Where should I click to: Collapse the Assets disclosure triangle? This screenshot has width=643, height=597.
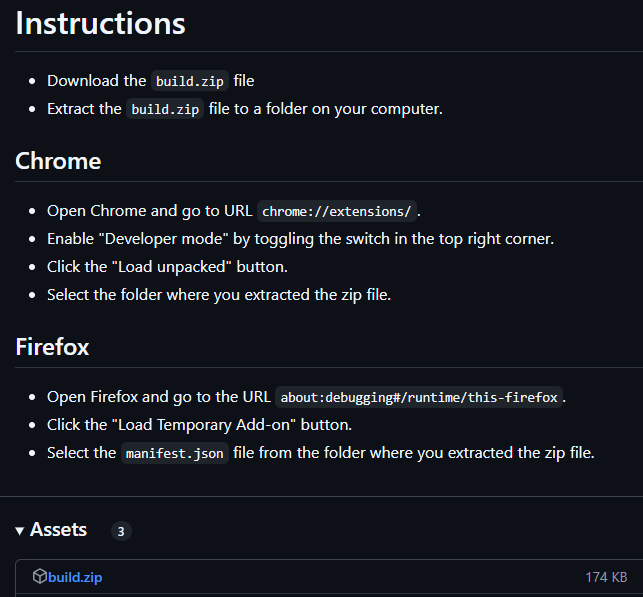pos(20,530)
